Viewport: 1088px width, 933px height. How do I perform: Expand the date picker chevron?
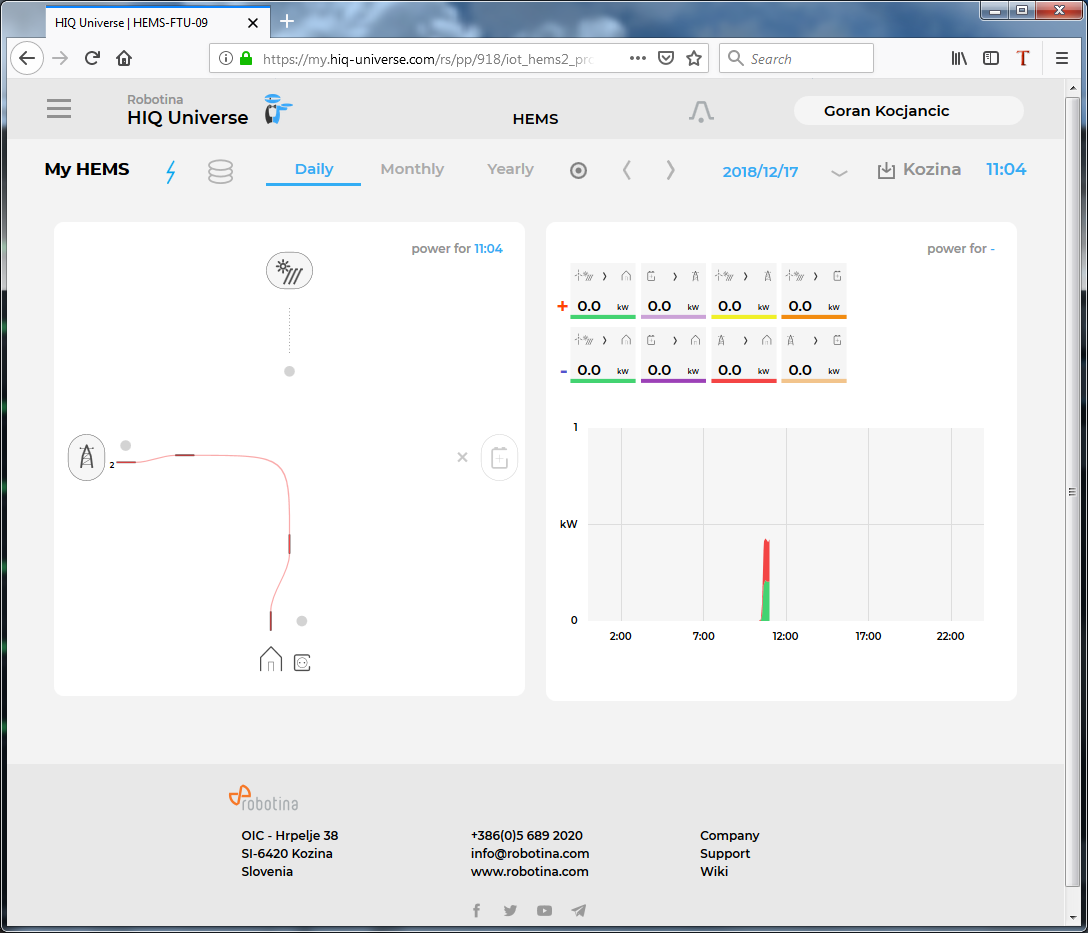tap(839, 173)
